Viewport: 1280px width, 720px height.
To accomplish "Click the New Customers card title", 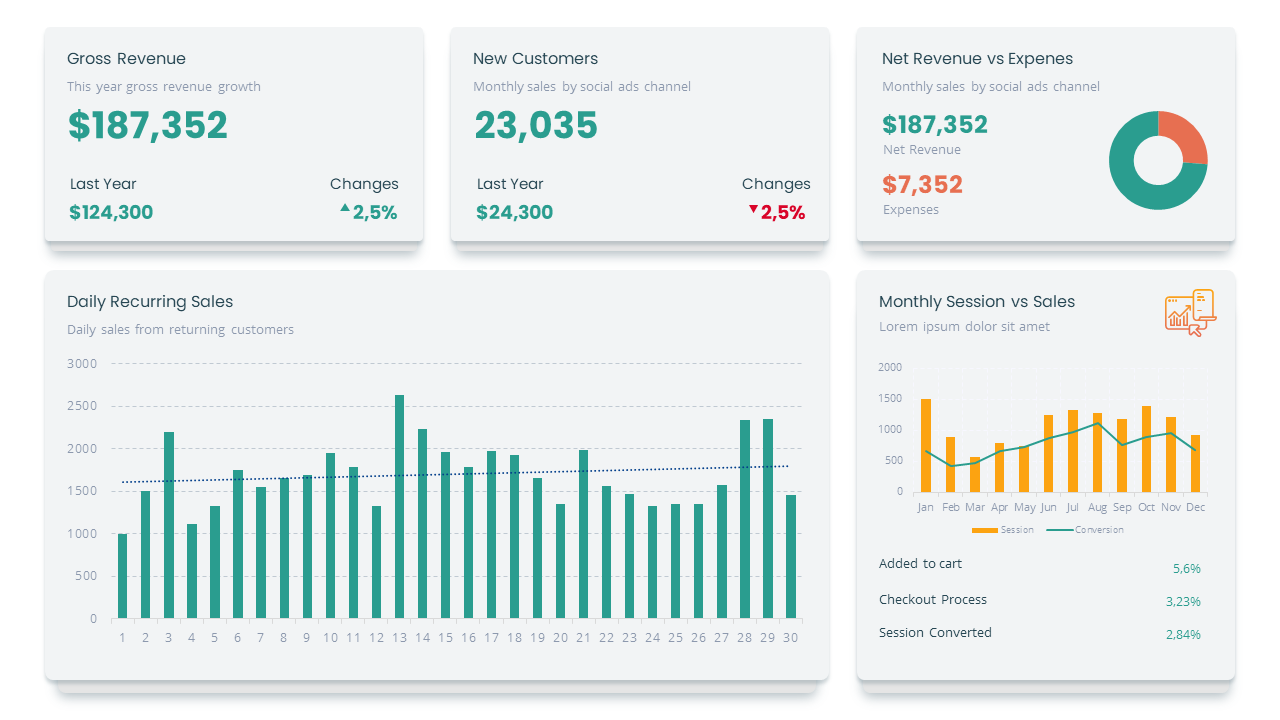I will tap(535, 59).
